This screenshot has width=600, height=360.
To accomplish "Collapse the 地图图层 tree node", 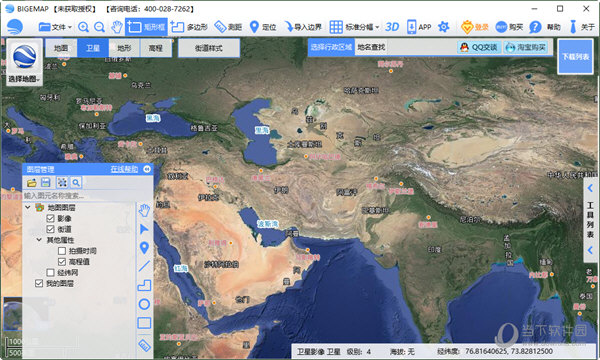I will click(x=28, y=207).
